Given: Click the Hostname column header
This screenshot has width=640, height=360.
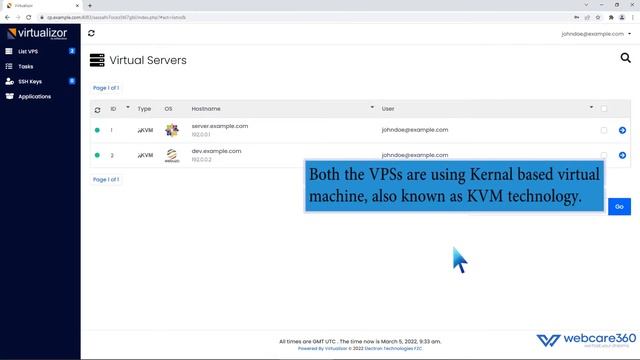Looking at the screenshot, I should [206, 109].
